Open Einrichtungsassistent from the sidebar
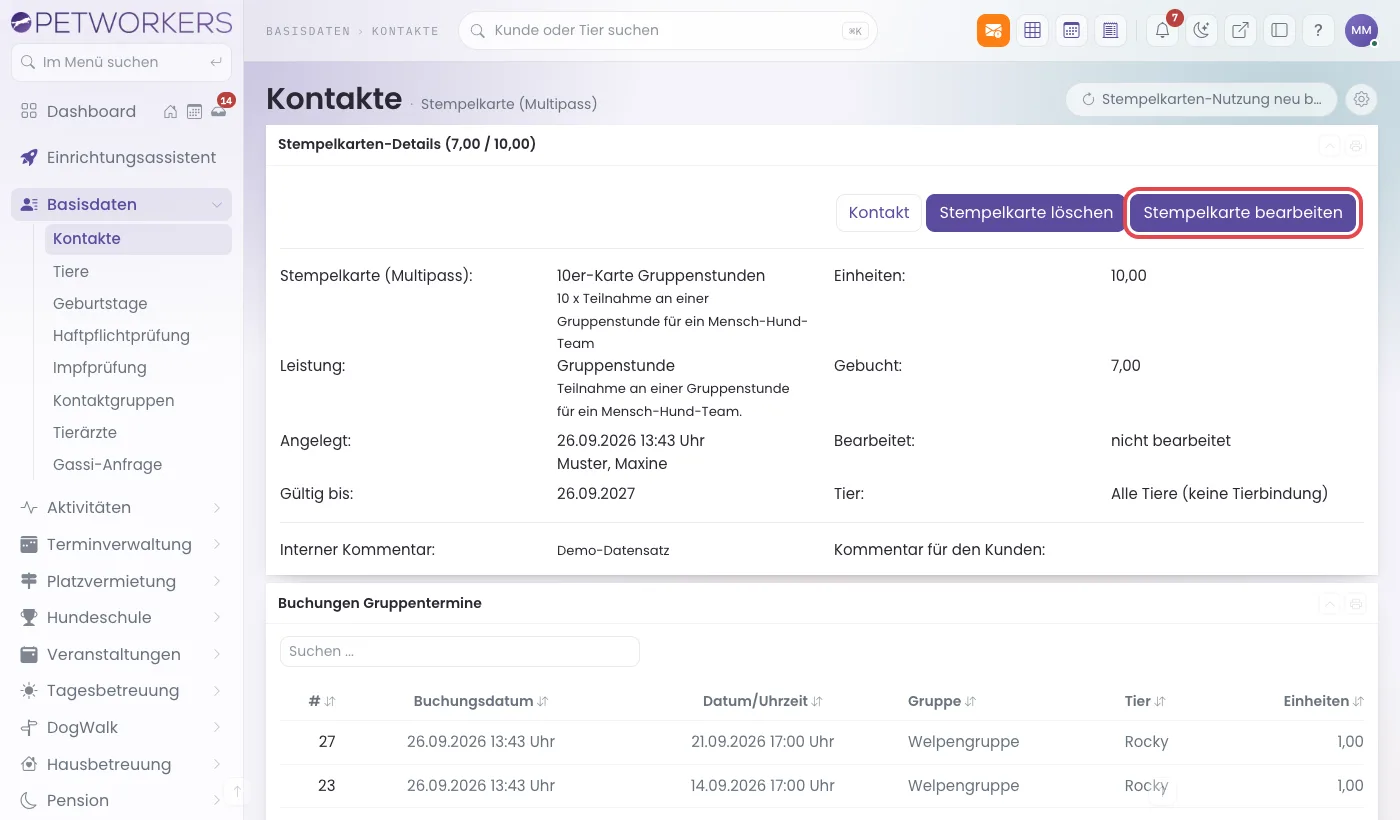This screenshot has width=1400, height=820. point(121,157)
